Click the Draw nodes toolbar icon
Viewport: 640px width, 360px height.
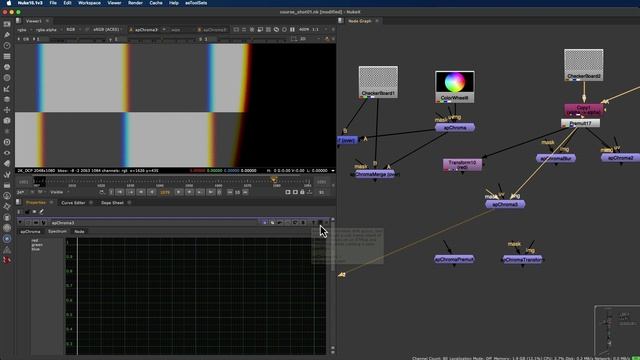click(x=7, y=35)
